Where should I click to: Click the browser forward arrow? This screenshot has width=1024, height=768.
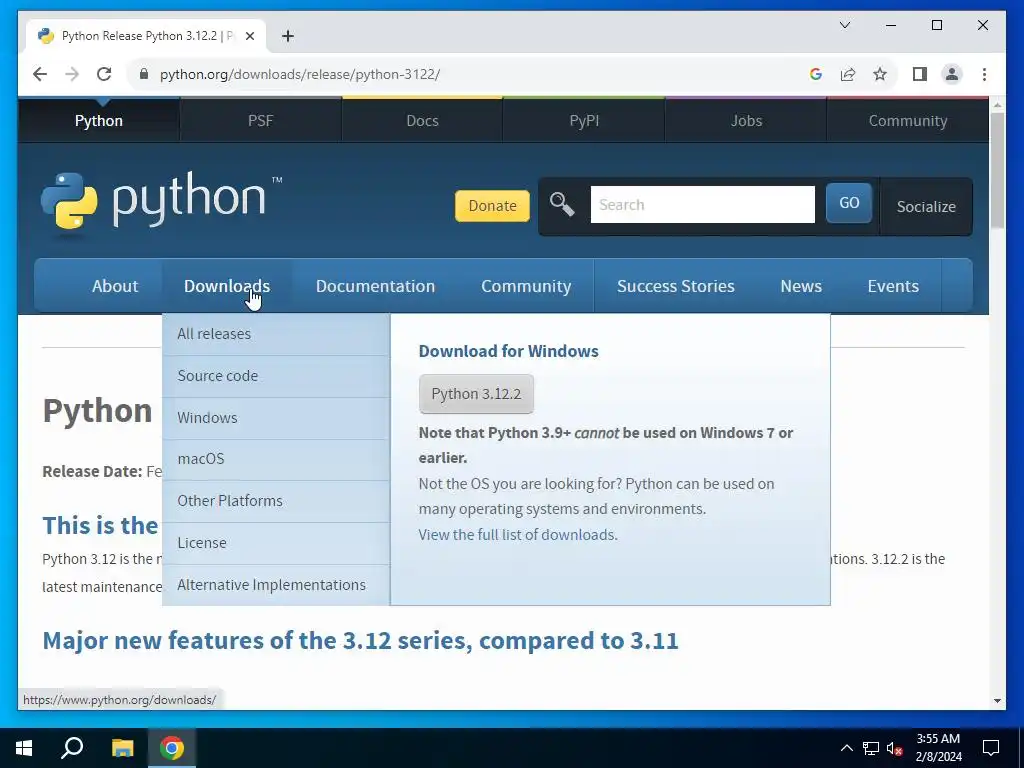point(72,74)
